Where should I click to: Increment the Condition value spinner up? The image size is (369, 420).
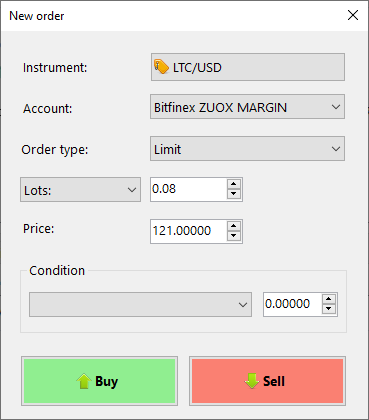pyautogui.click(x=329, y=299)
